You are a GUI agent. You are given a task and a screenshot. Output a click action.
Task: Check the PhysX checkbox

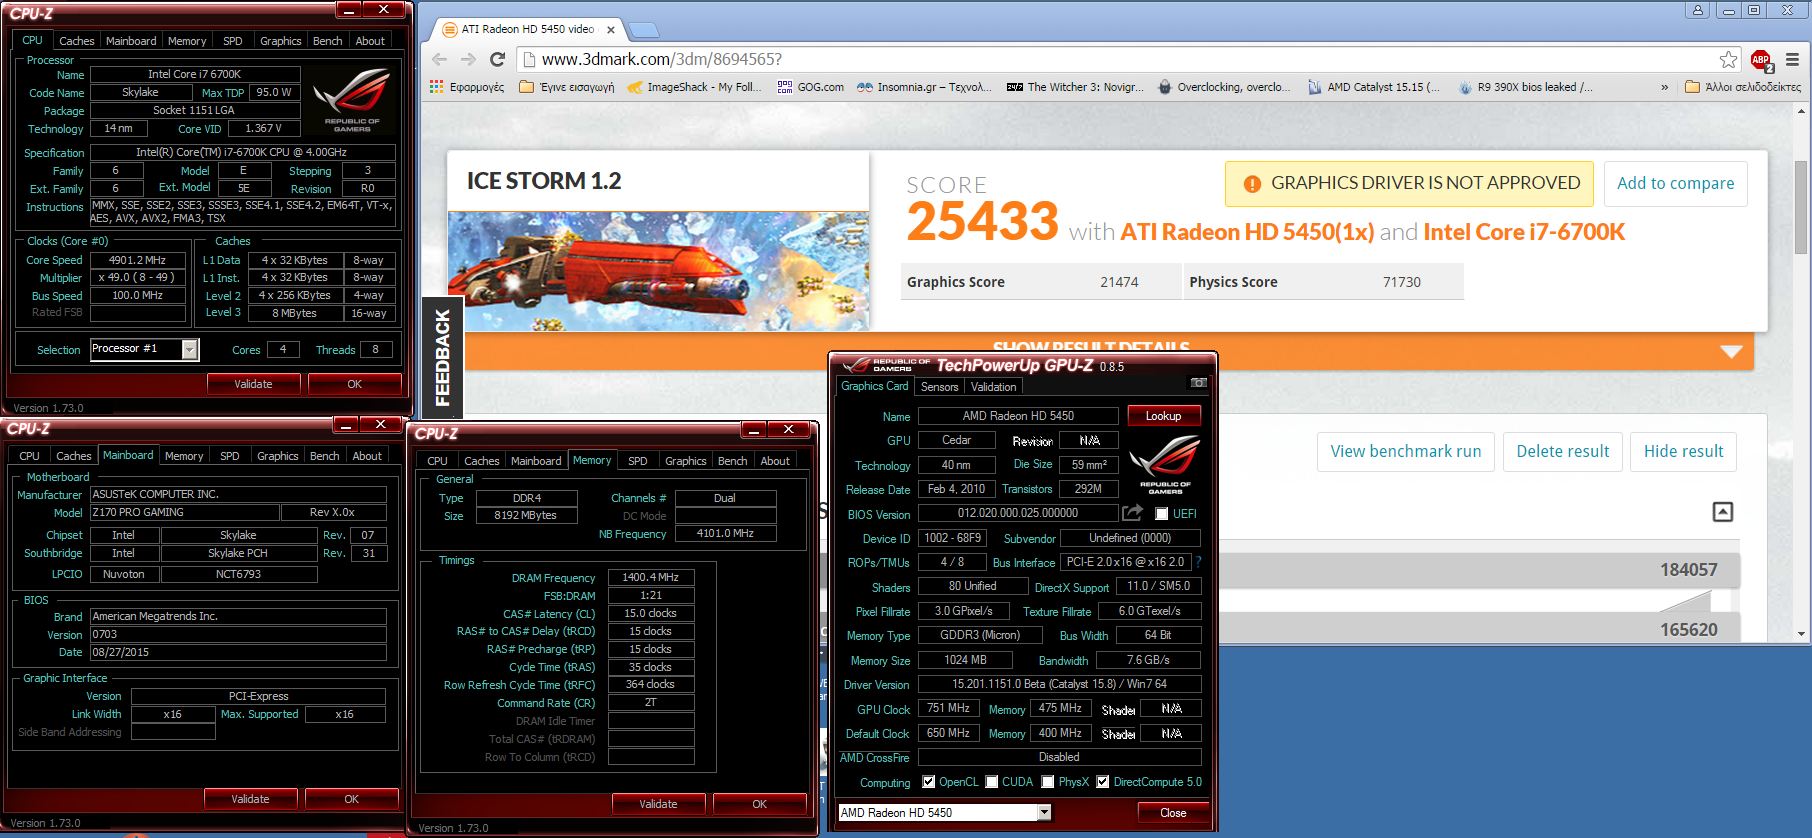tap(1048, 782)
